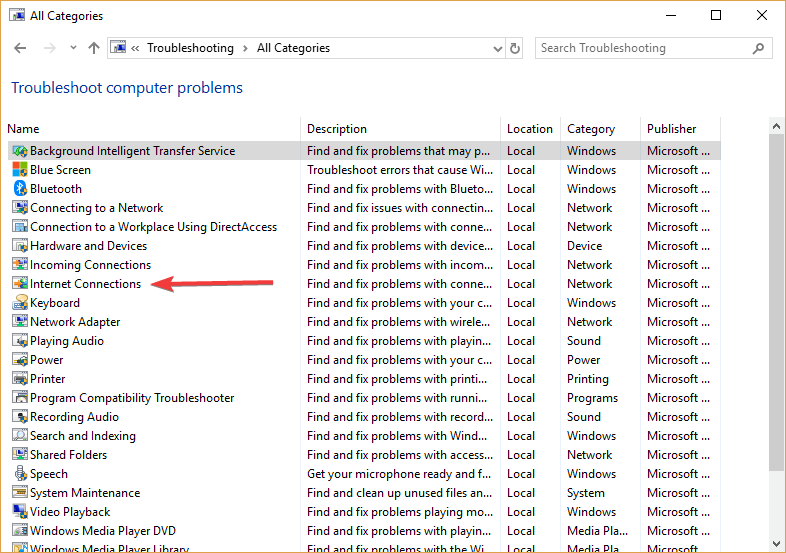Click the Search and Indexing icon
Image resolution: width=786 pixels, height=553 pixels.
(20, 436)
